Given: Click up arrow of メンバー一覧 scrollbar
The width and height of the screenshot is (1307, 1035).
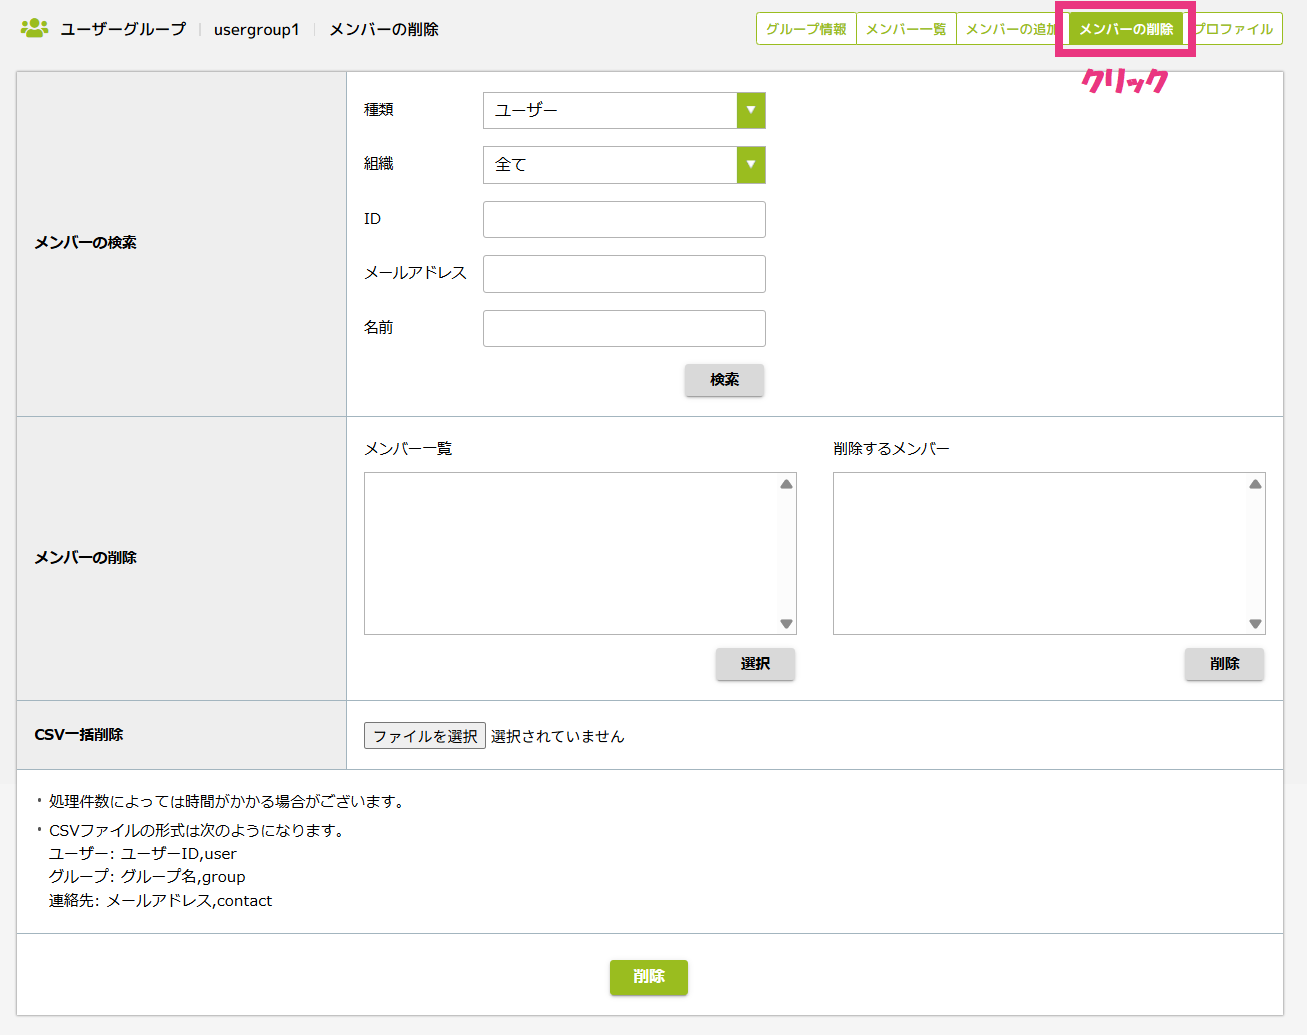Looking at the screenshot, I should pos(786,484).
